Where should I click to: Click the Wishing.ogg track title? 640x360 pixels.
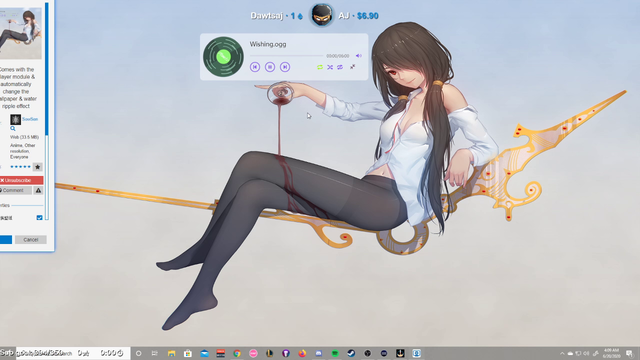coord(268,44)
